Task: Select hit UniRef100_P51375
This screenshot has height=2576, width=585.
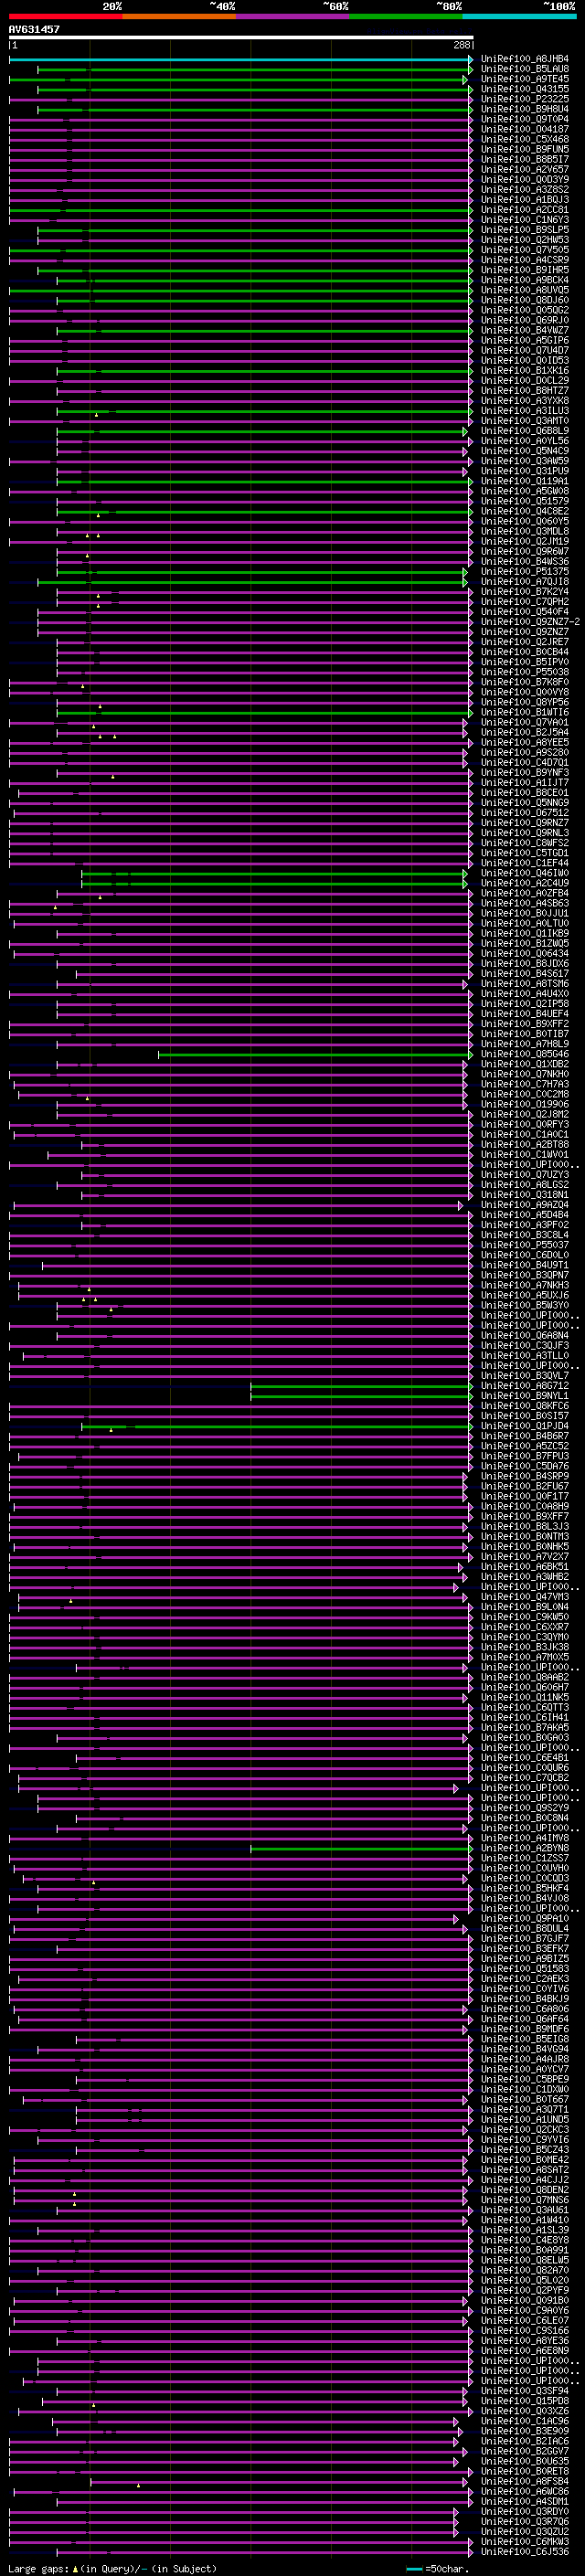Action: point(525,572)
